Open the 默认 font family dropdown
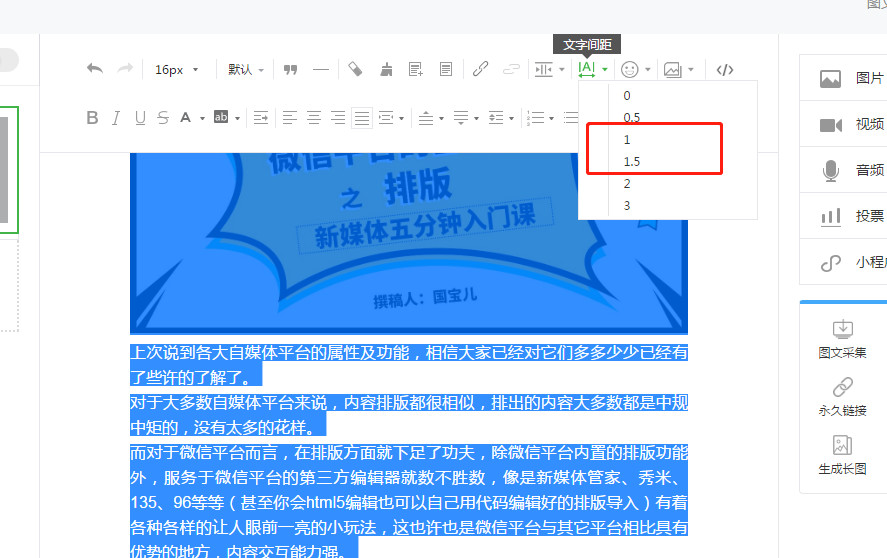887x558 pixels. (x=246, y=70)
